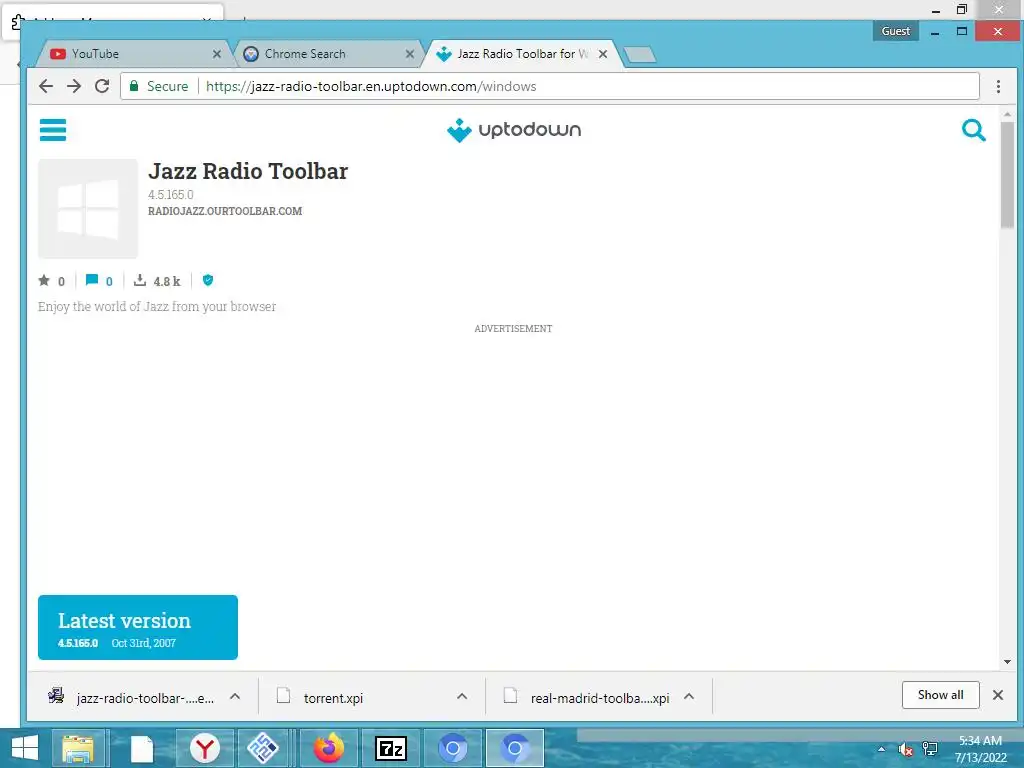The height and width of the screenshot is (768, 1024).
Task: Click the comments bubble icon
Action: tap(91, 280)
